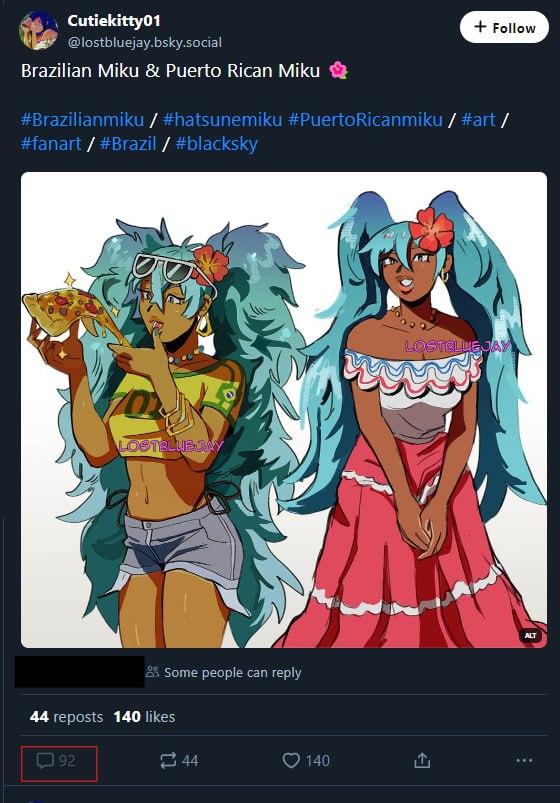Open the #Brazilianmiku hashtag
This screenshot has height=803, width=560.
(82, 119)
